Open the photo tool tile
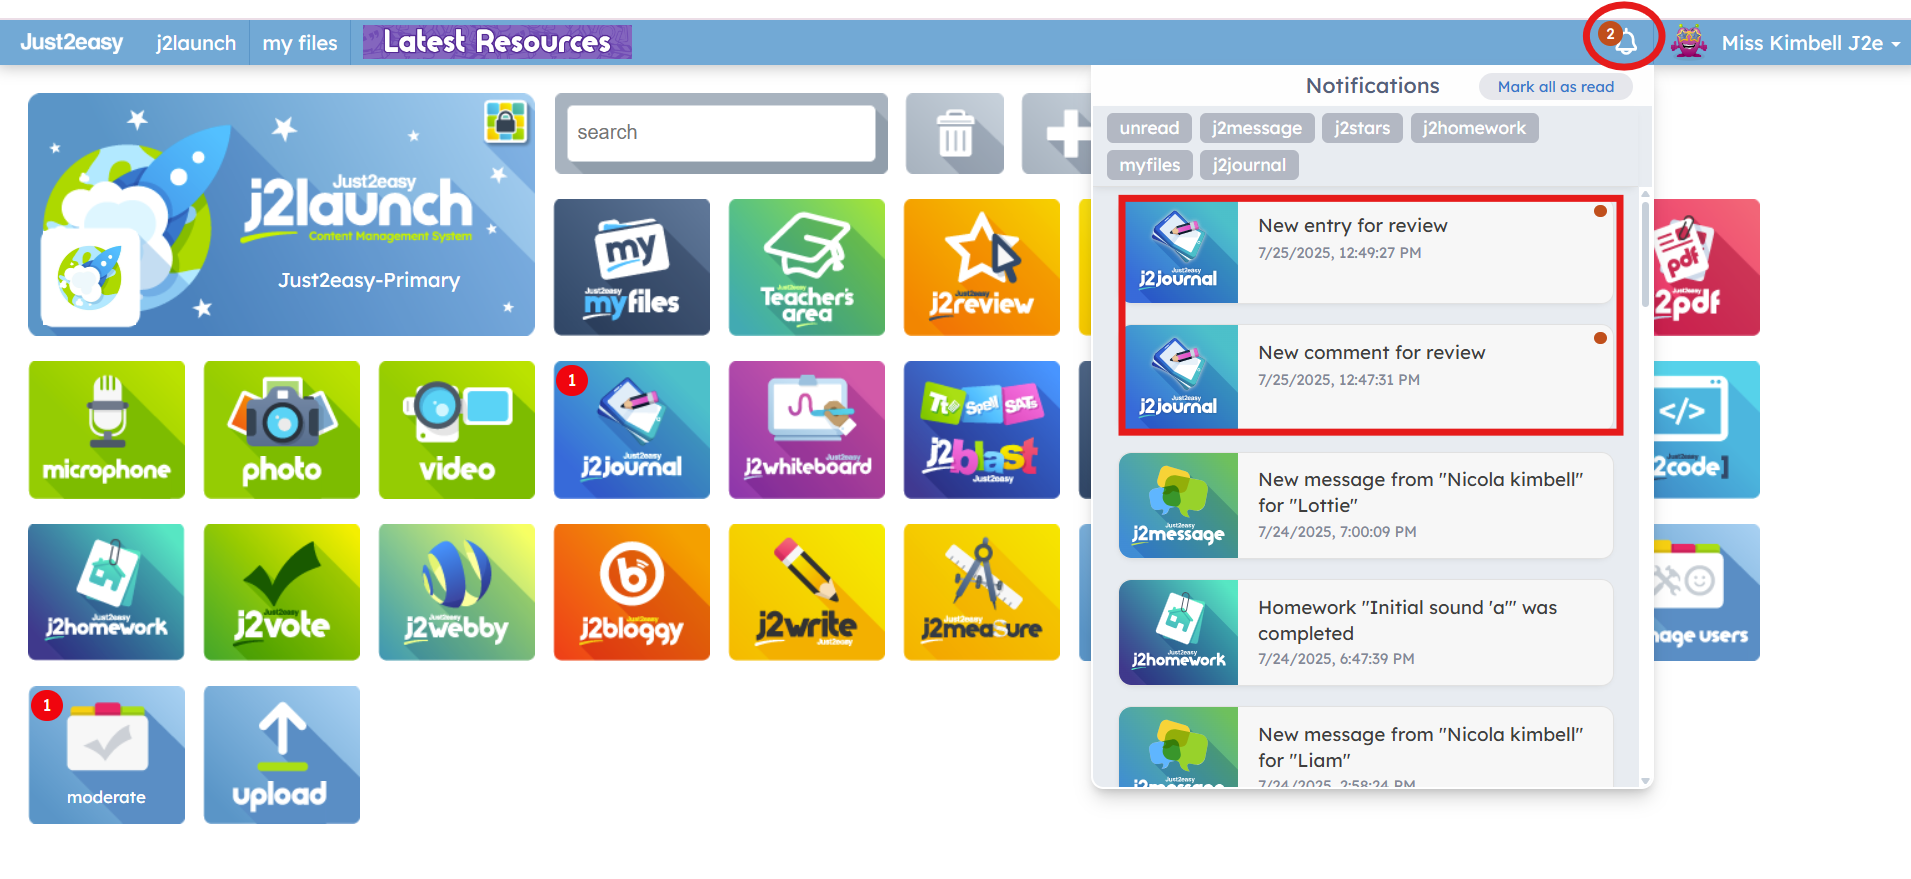1911x879 pixels. pos(282,430)
